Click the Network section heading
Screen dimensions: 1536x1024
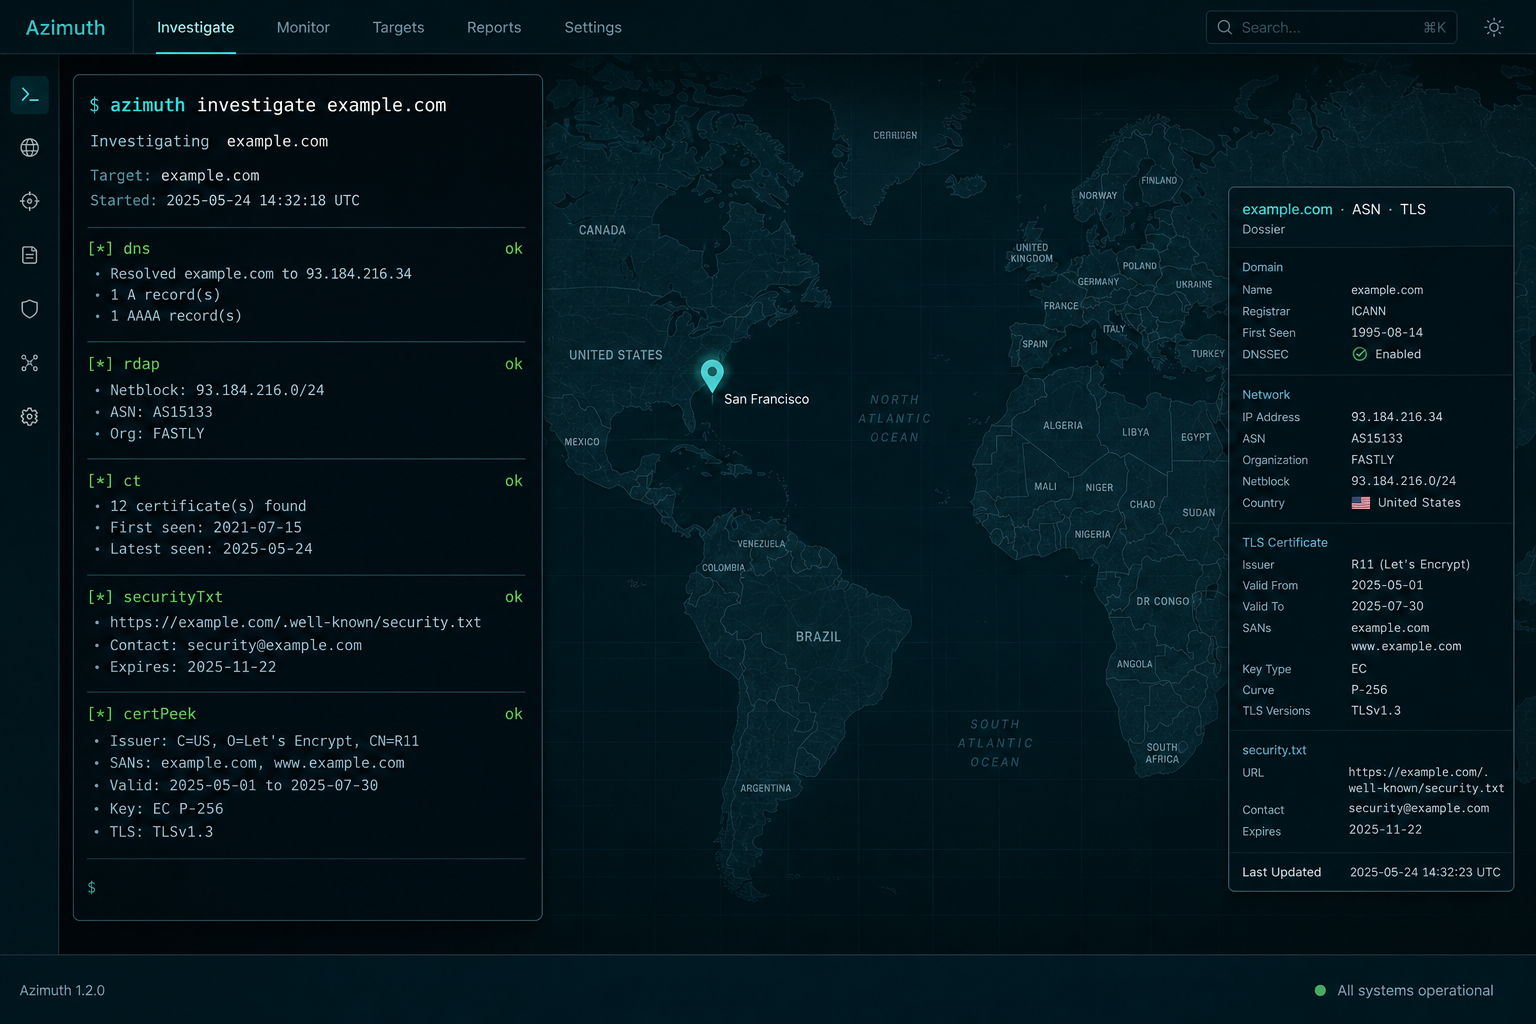click(1266, 395)
